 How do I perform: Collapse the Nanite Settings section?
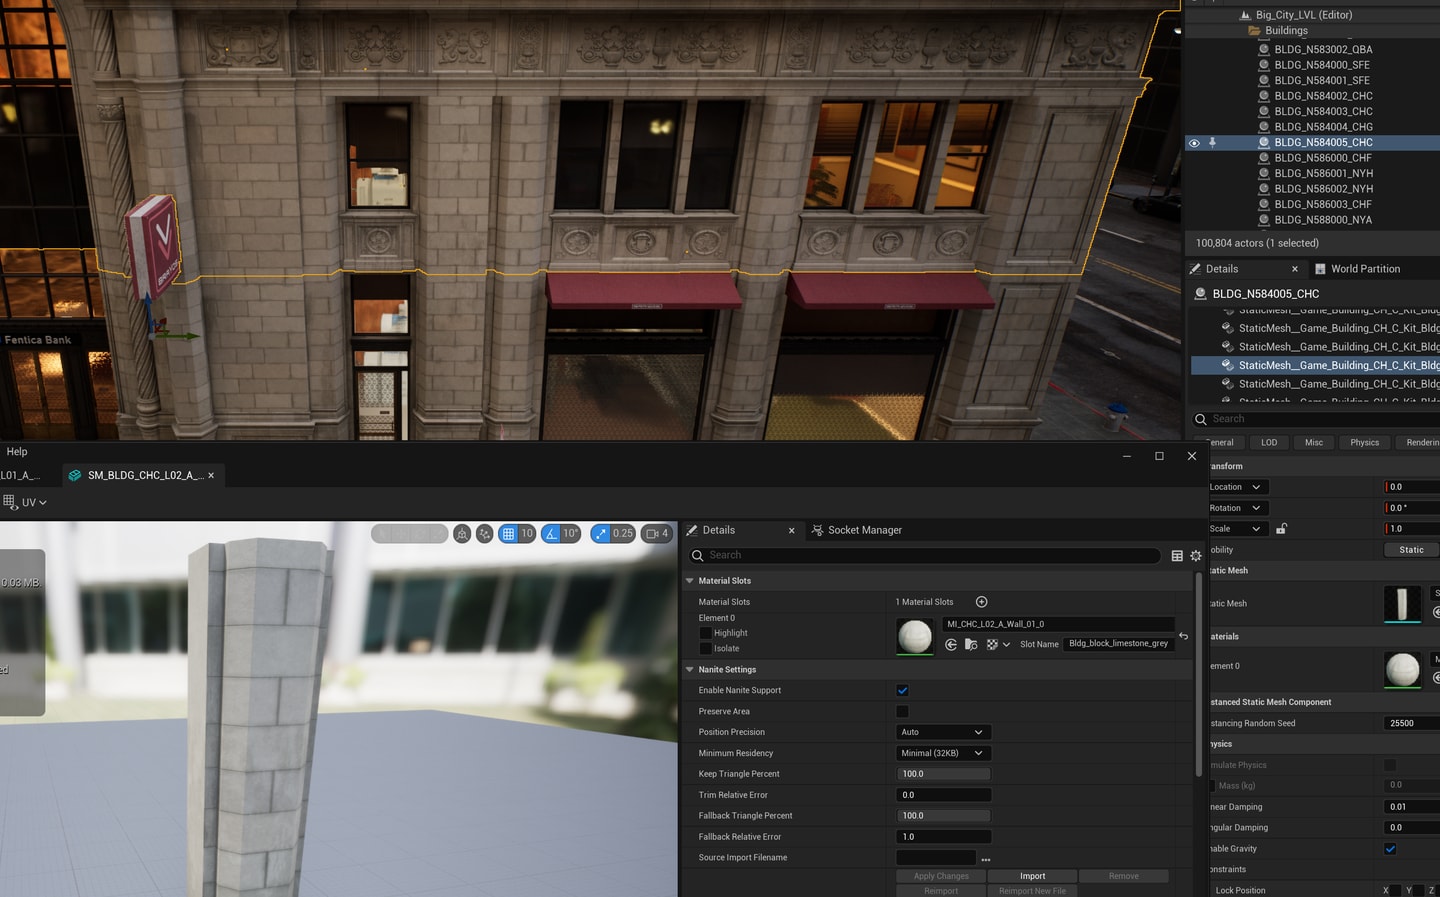click(690, 670)
